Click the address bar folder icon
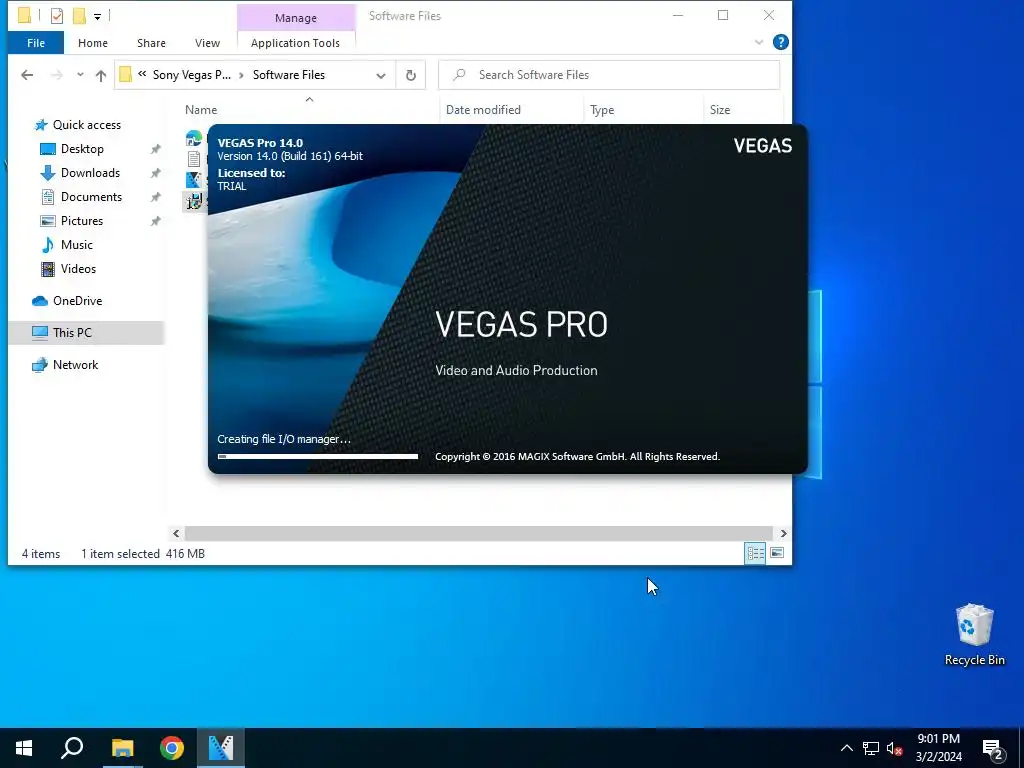The image size is (1024, 768). 125,74
